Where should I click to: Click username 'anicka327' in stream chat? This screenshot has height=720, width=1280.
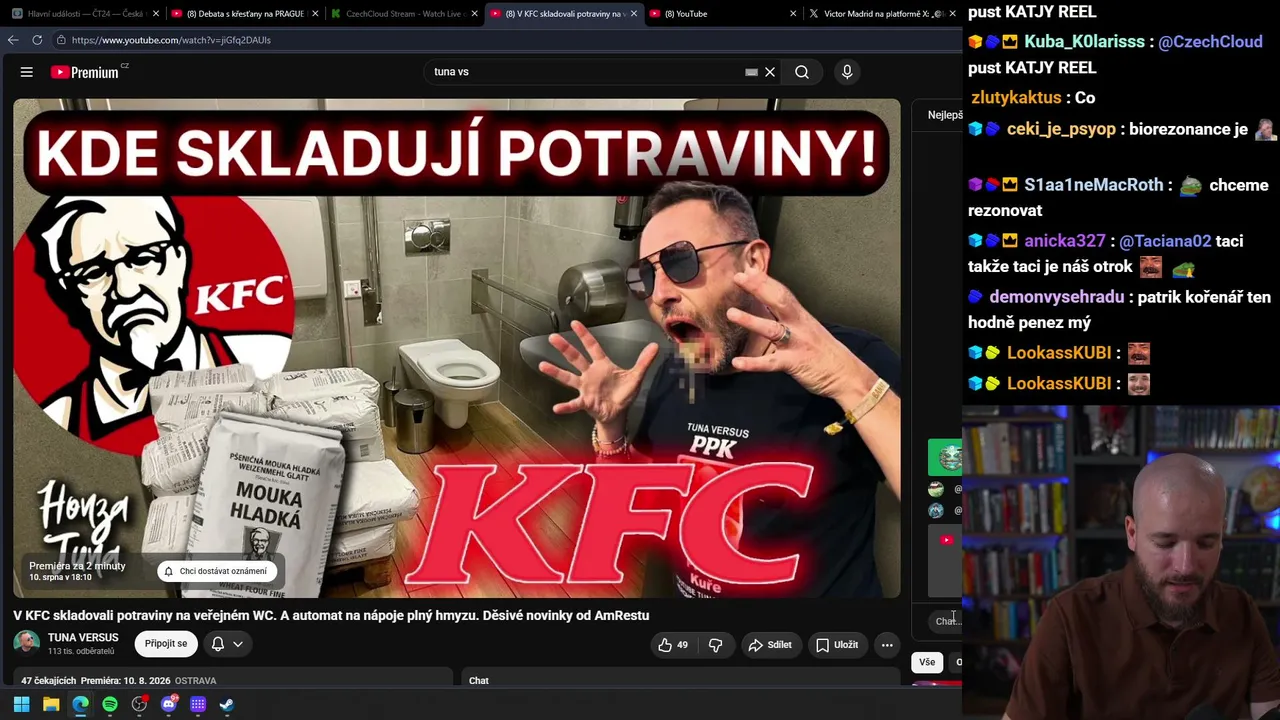click(1065, 241)
